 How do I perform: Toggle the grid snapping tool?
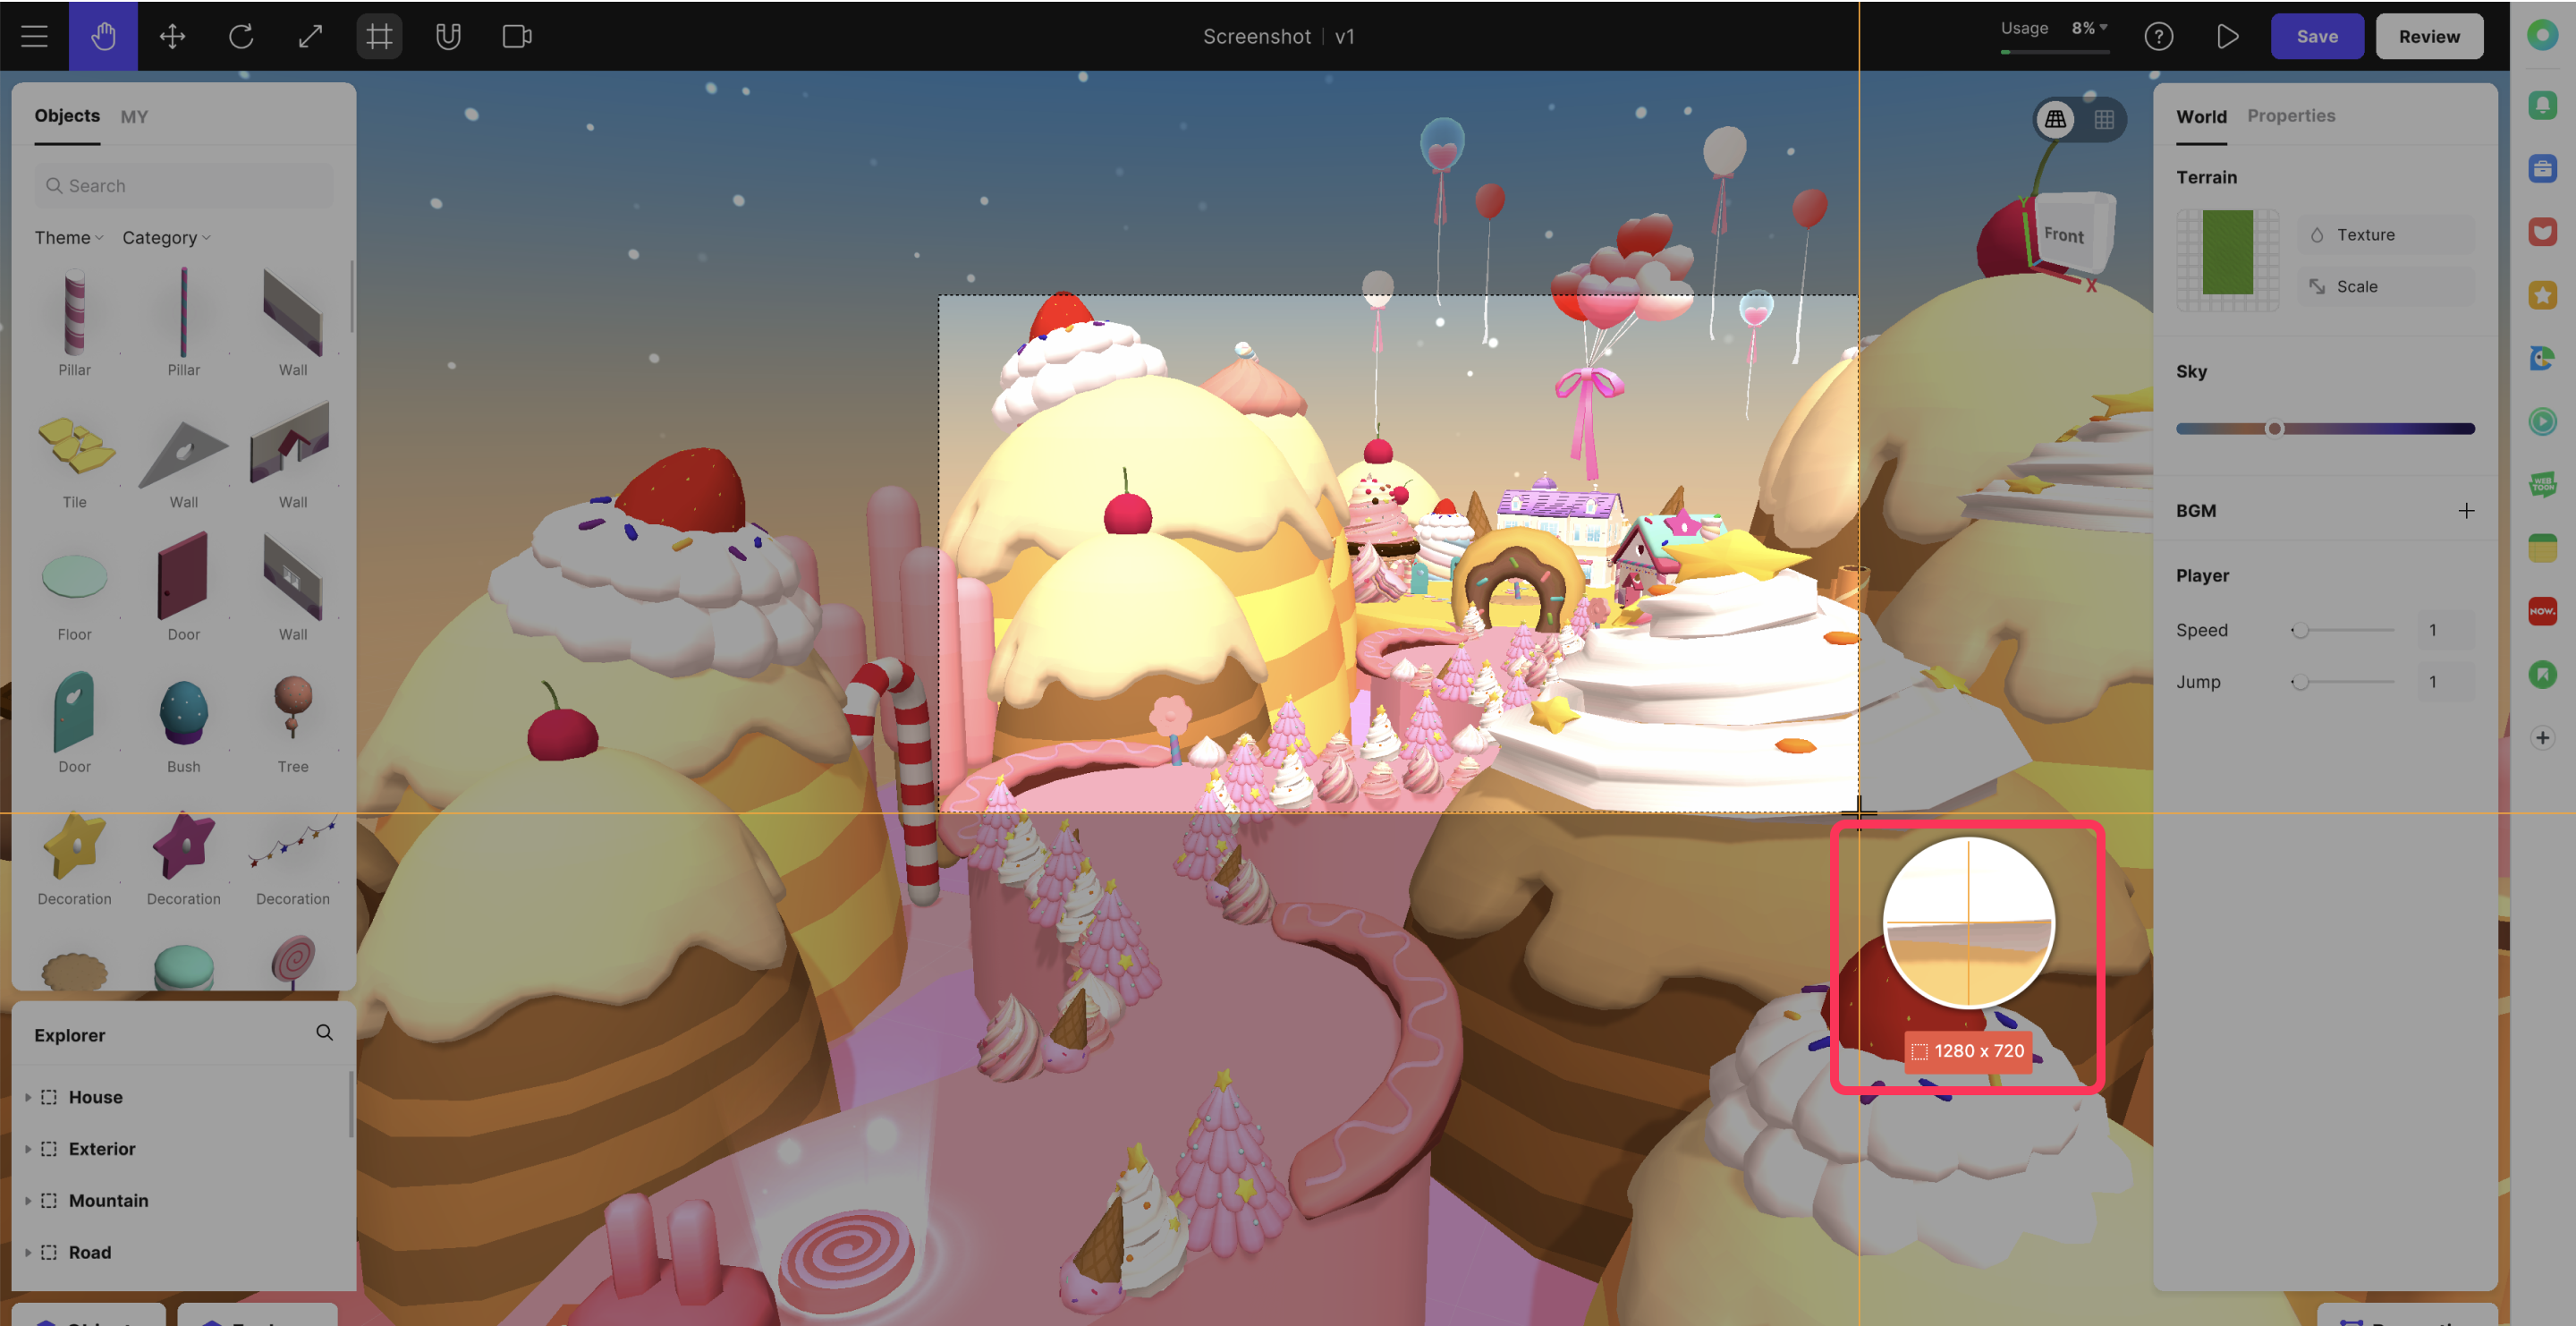pyautogui.click(x=379, y=36)
